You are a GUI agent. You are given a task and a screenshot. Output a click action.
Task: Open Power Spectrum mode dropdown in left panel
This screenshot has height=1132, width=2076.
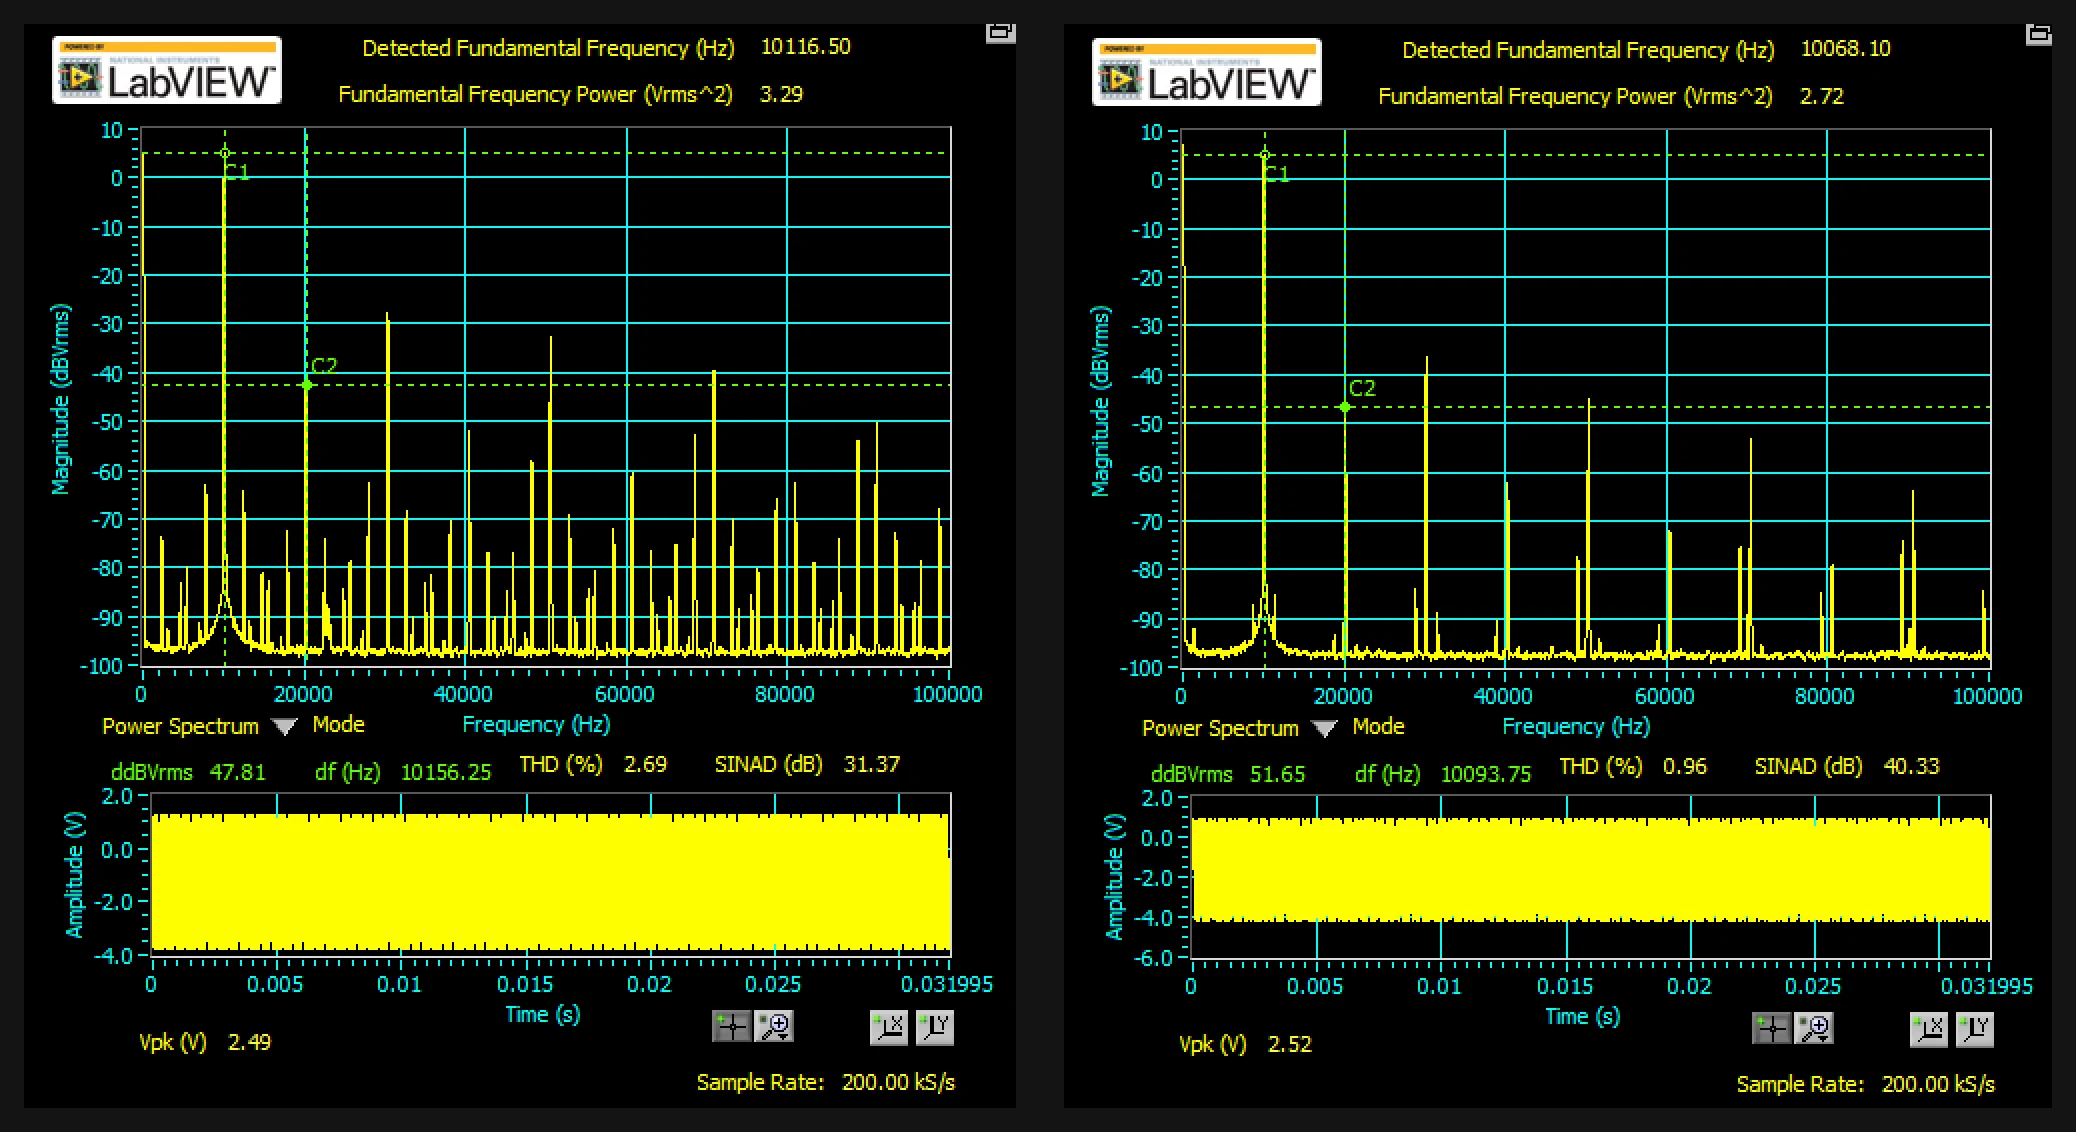(x=285, y=727)
